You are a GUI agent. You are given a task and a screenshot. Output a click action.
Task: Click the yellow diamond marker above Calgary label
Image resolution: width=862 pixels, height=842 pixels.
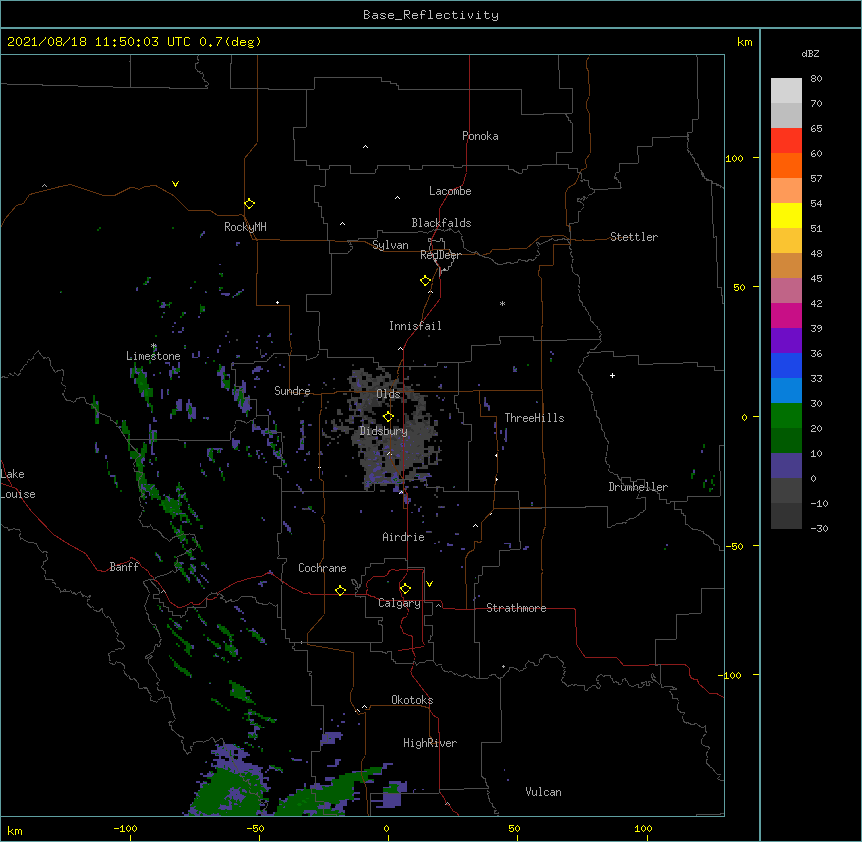pos(405,589)
